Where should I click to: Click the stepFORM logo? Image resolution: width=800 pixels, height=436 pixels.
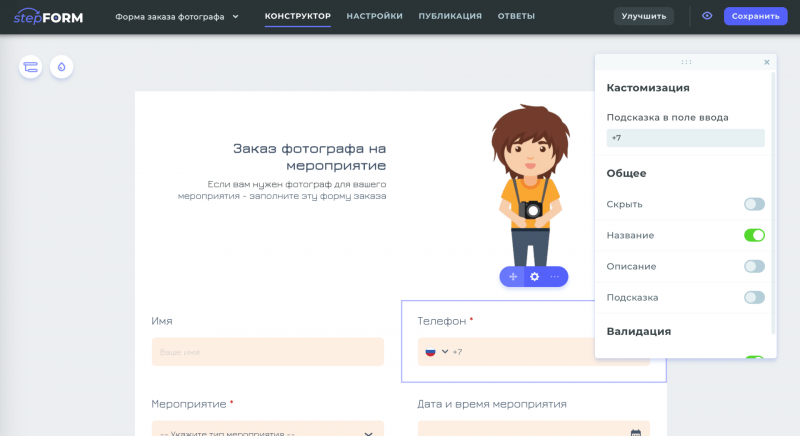coord(48,16)
